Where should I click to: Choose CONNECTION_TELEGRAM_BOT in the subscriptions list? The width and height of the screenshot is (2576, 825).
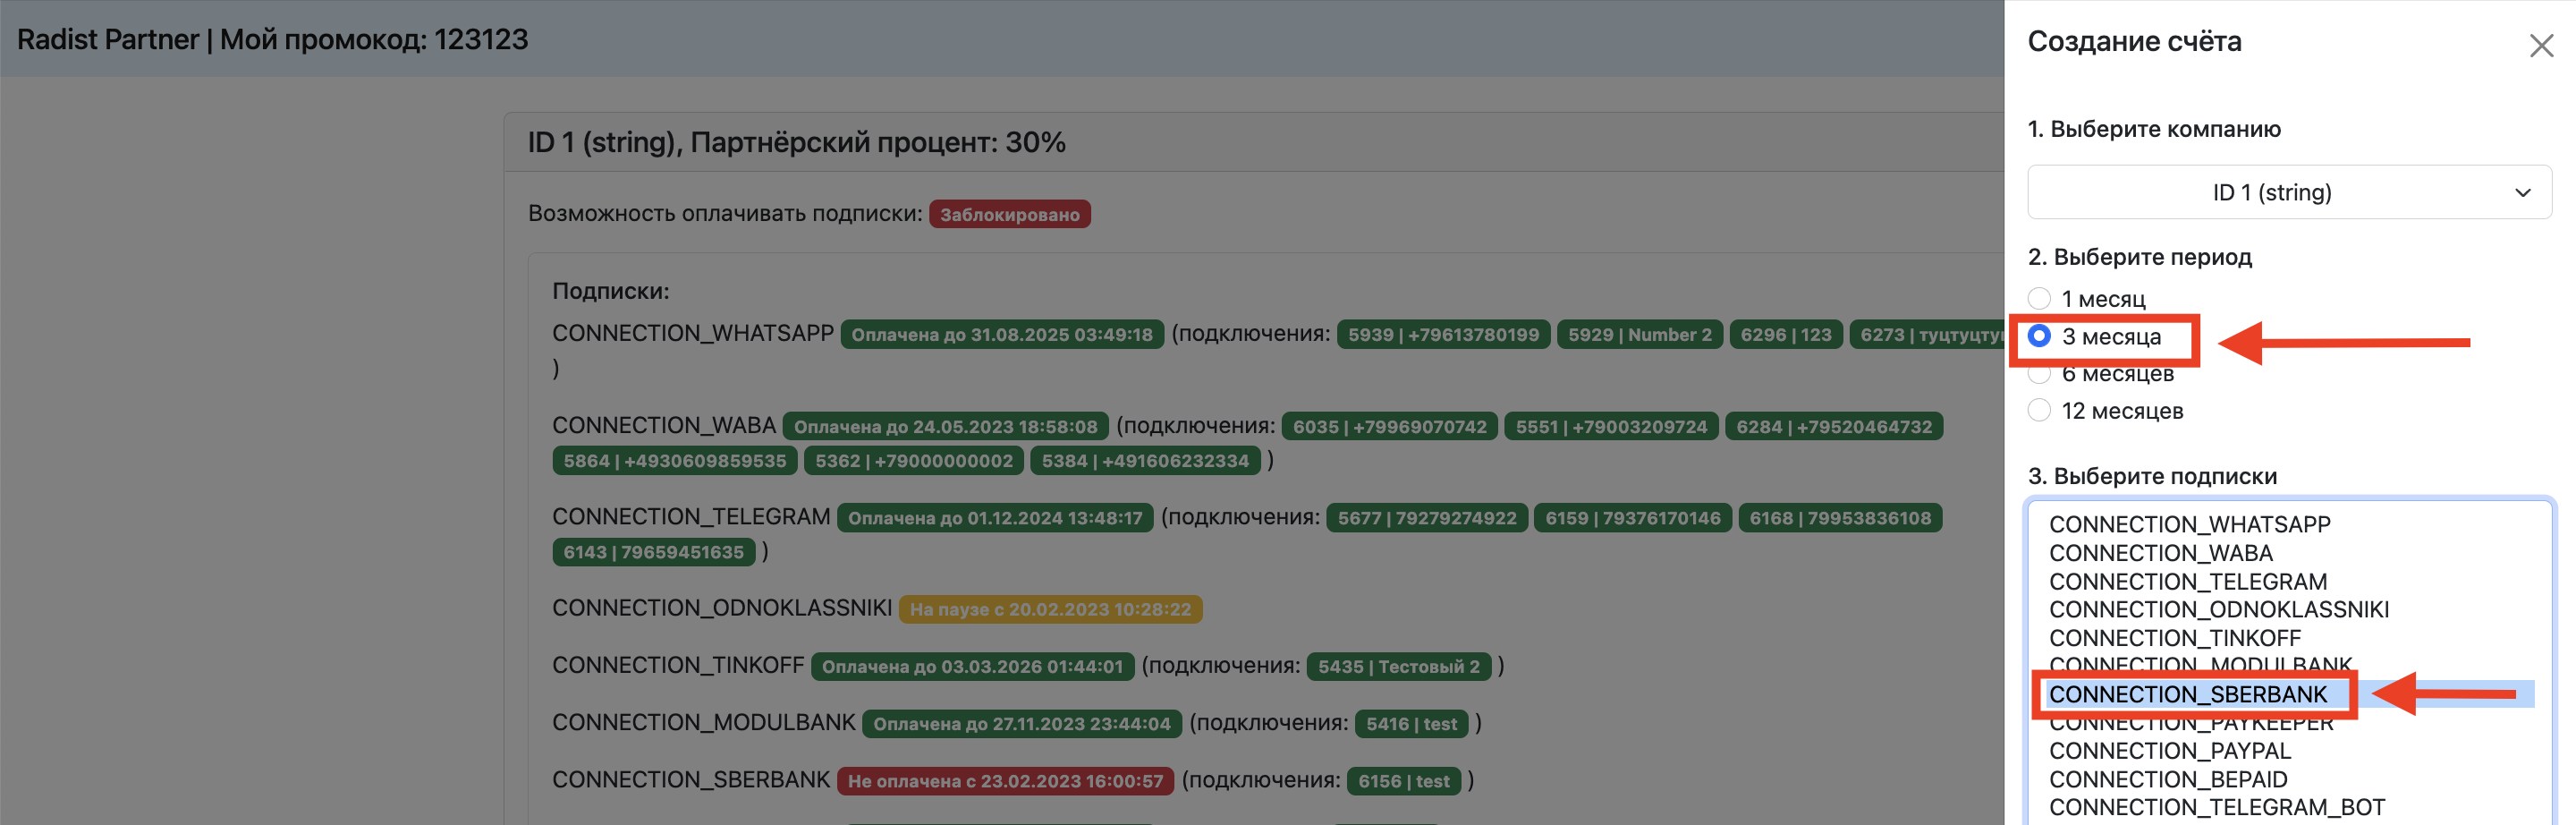2216,807
